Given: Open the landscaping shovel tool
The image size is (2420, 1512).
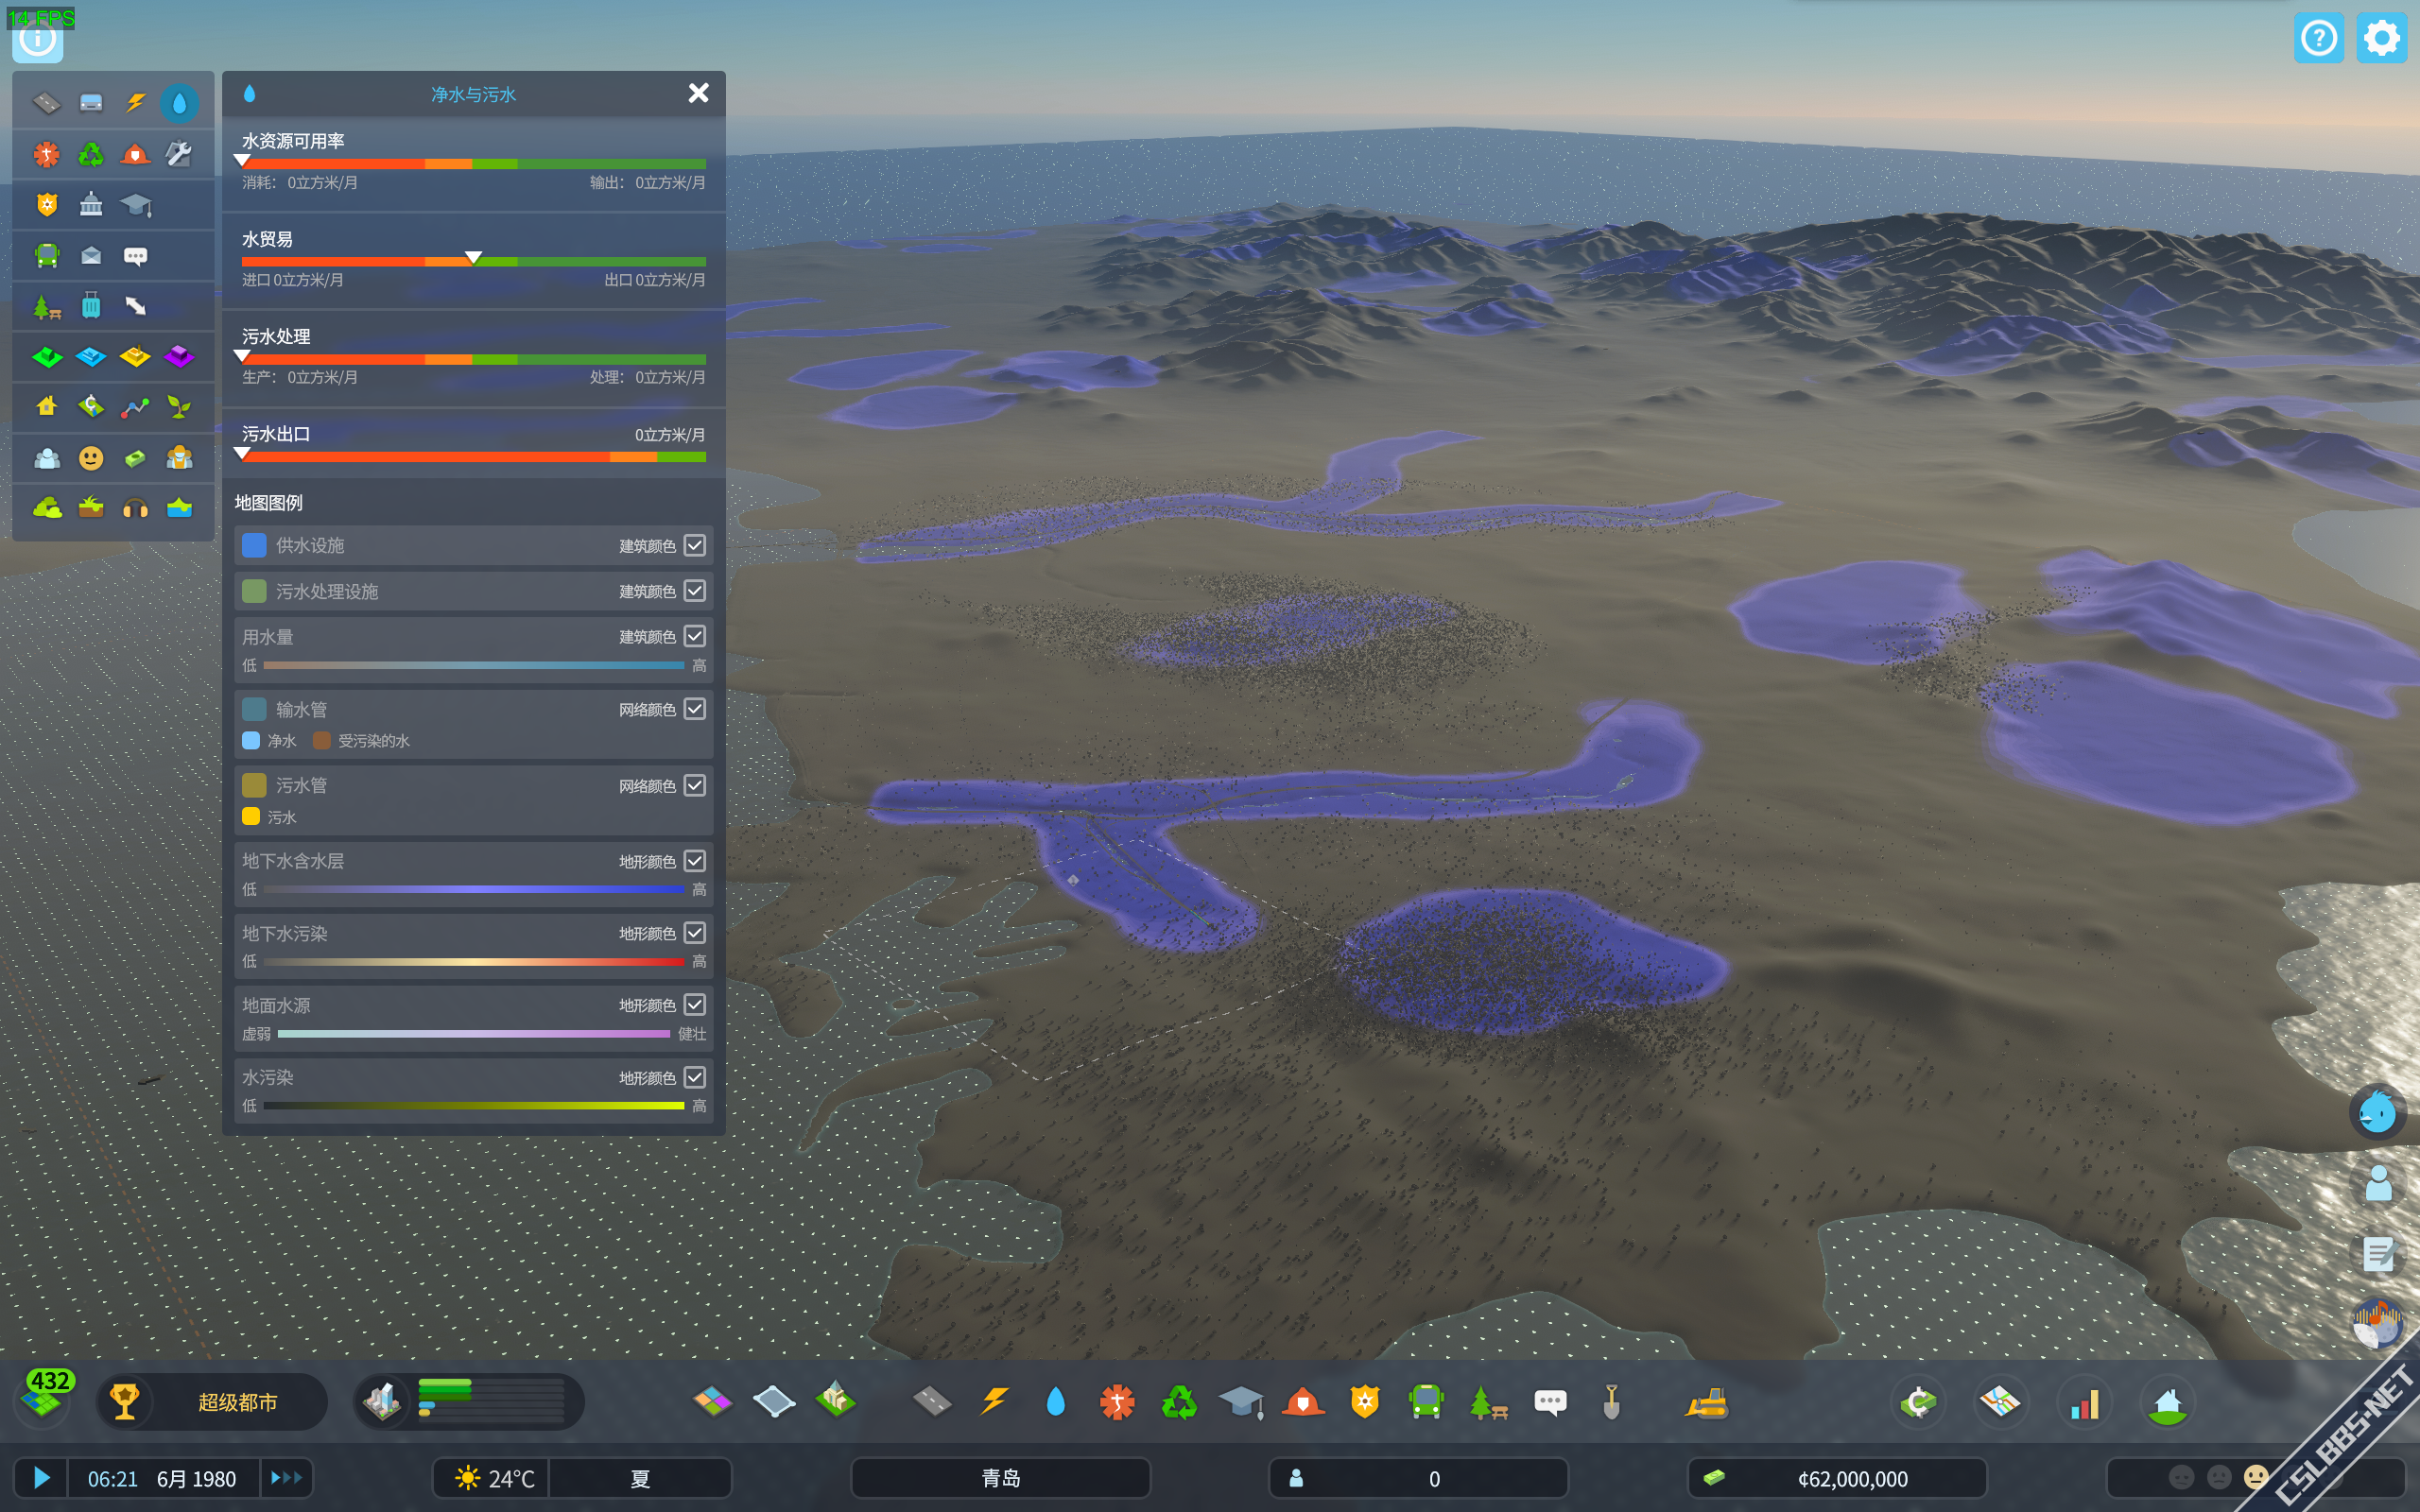Looking at the screenshot, I should [1611, 1402].
